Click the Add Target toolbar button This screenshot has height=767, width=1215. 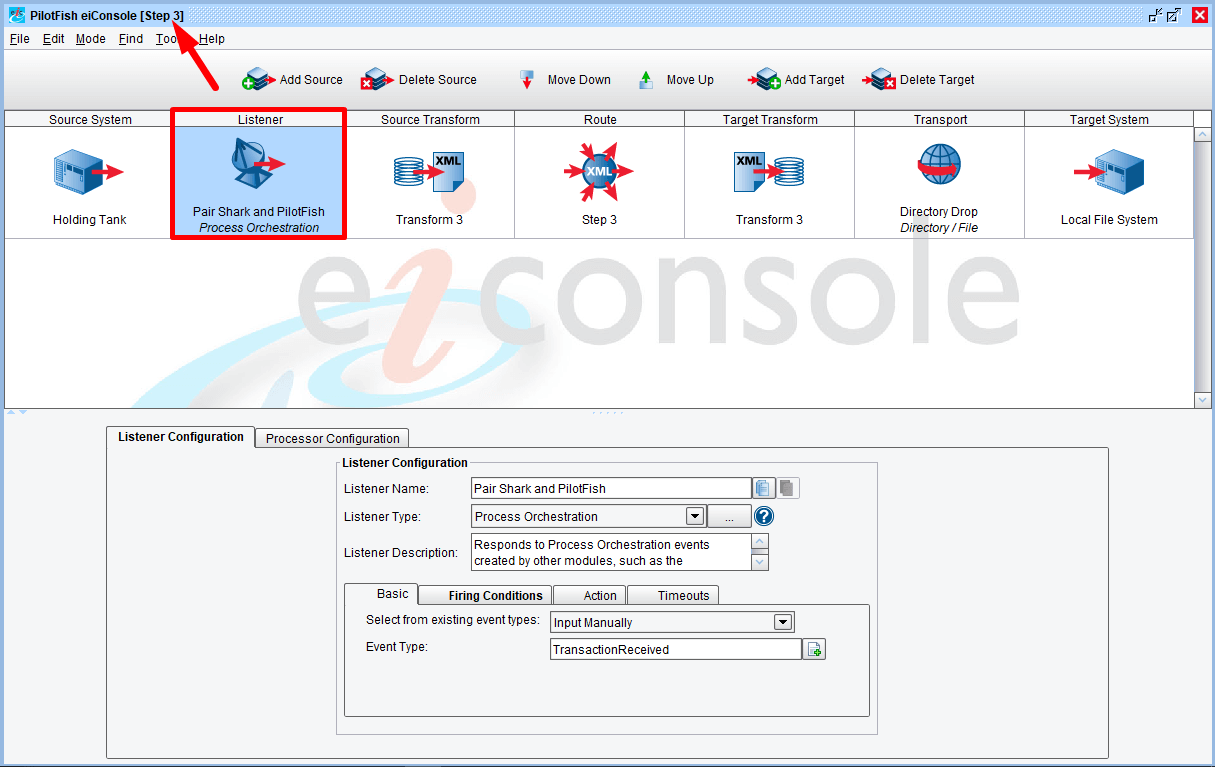coord(797,80)
